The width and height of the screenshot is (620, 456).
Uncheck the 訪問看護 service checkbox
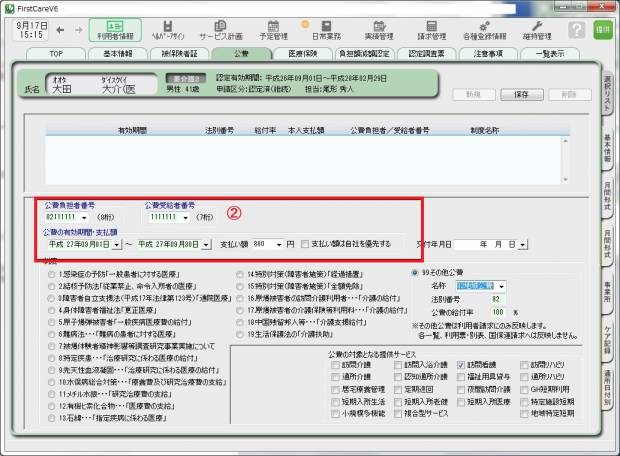click(x=462, y=365)
